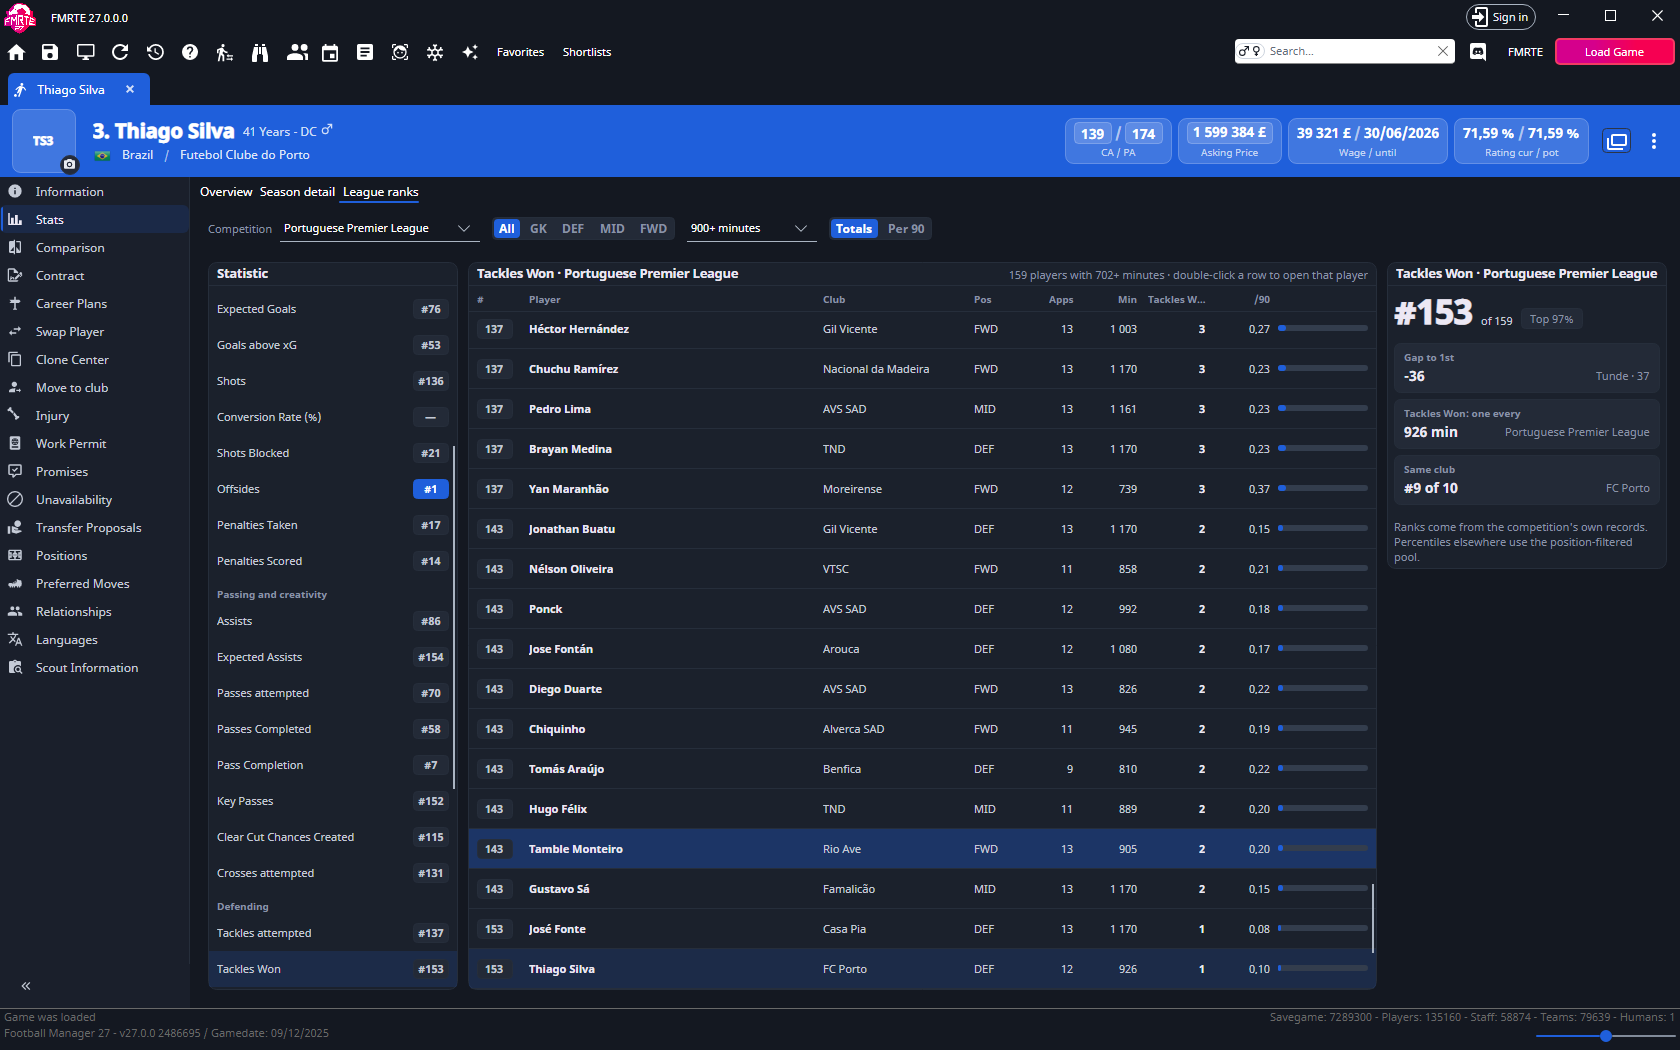This screenshot has height=1050, width=1680.
Task: Open the notes document icon in the toolbar
Action: (x=365, y=52)
